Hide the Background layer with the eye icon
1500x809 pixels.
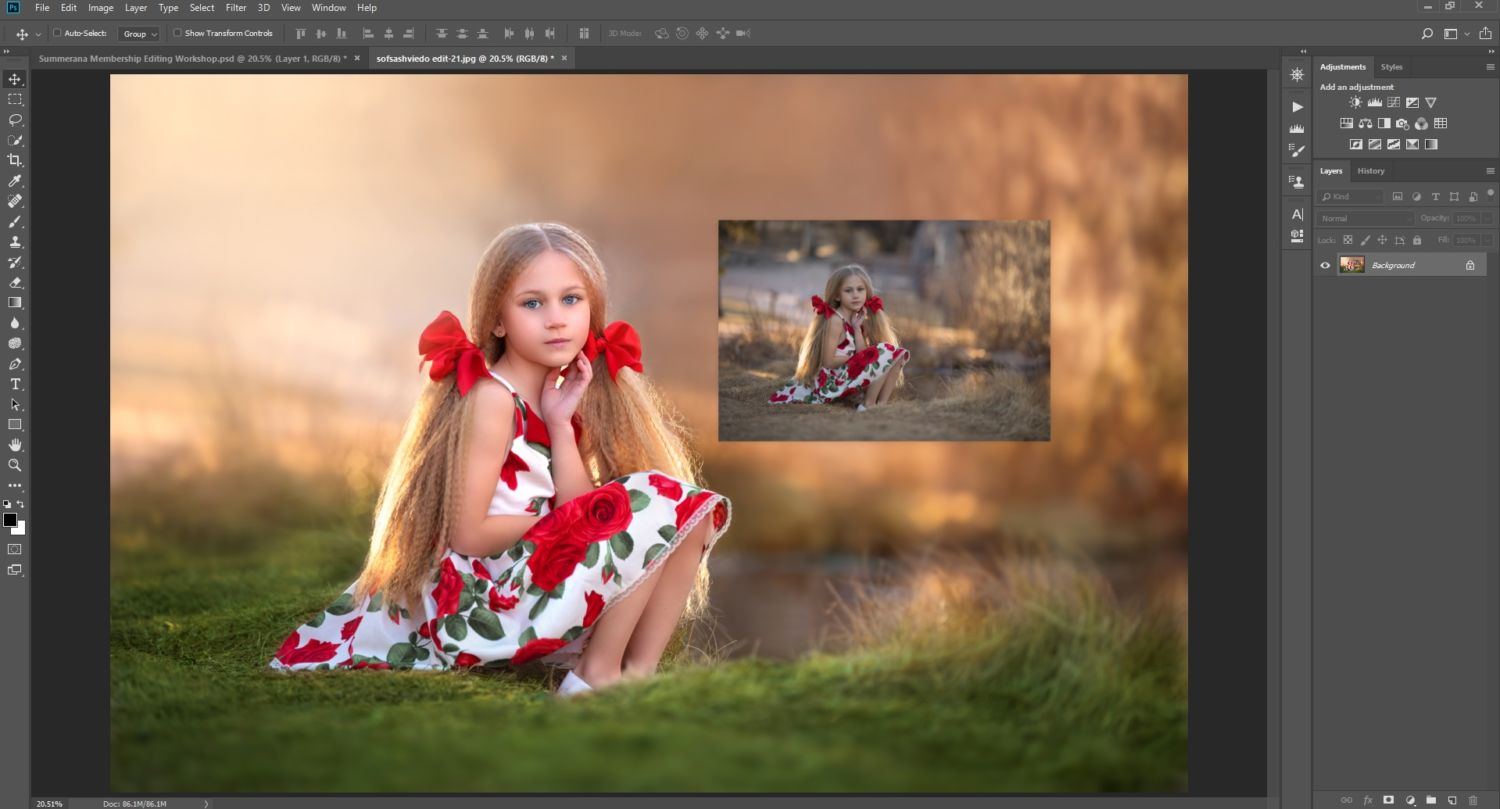click(1325, 265)
